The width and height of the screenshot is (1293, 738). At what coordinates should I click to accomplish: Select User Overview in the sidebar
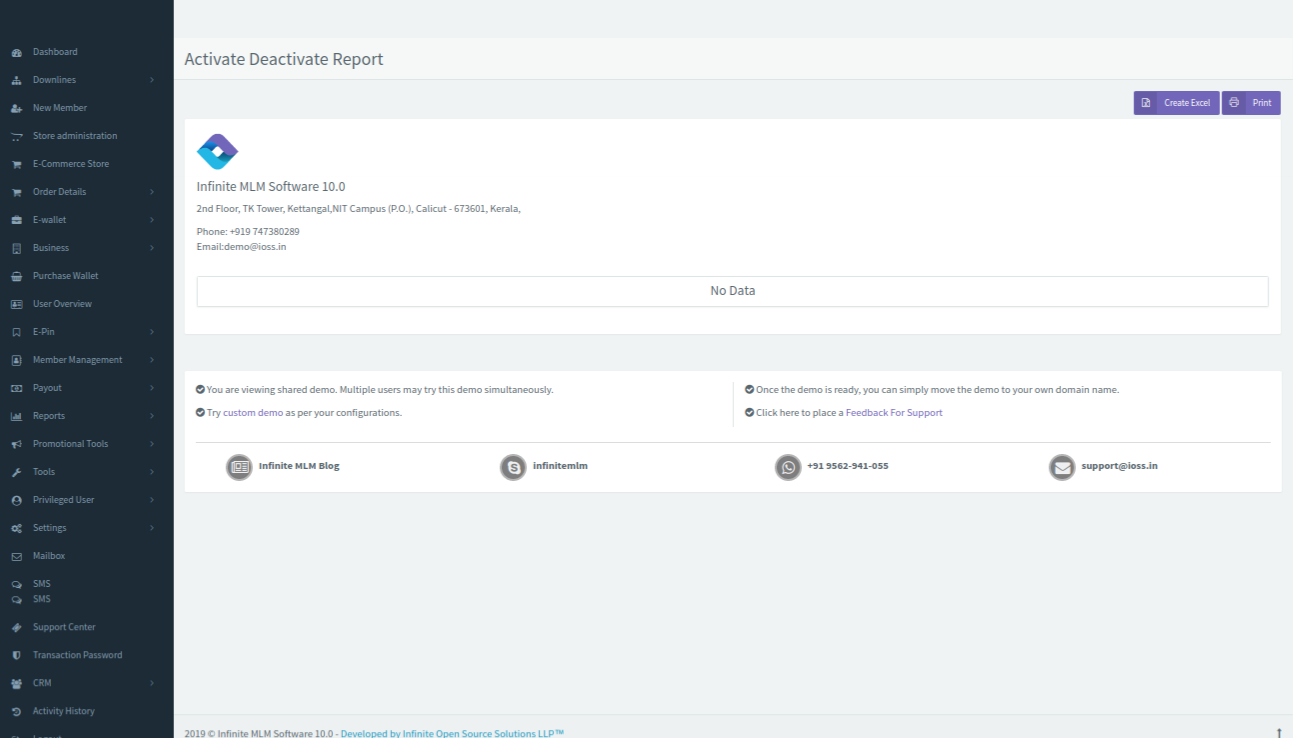62,304
